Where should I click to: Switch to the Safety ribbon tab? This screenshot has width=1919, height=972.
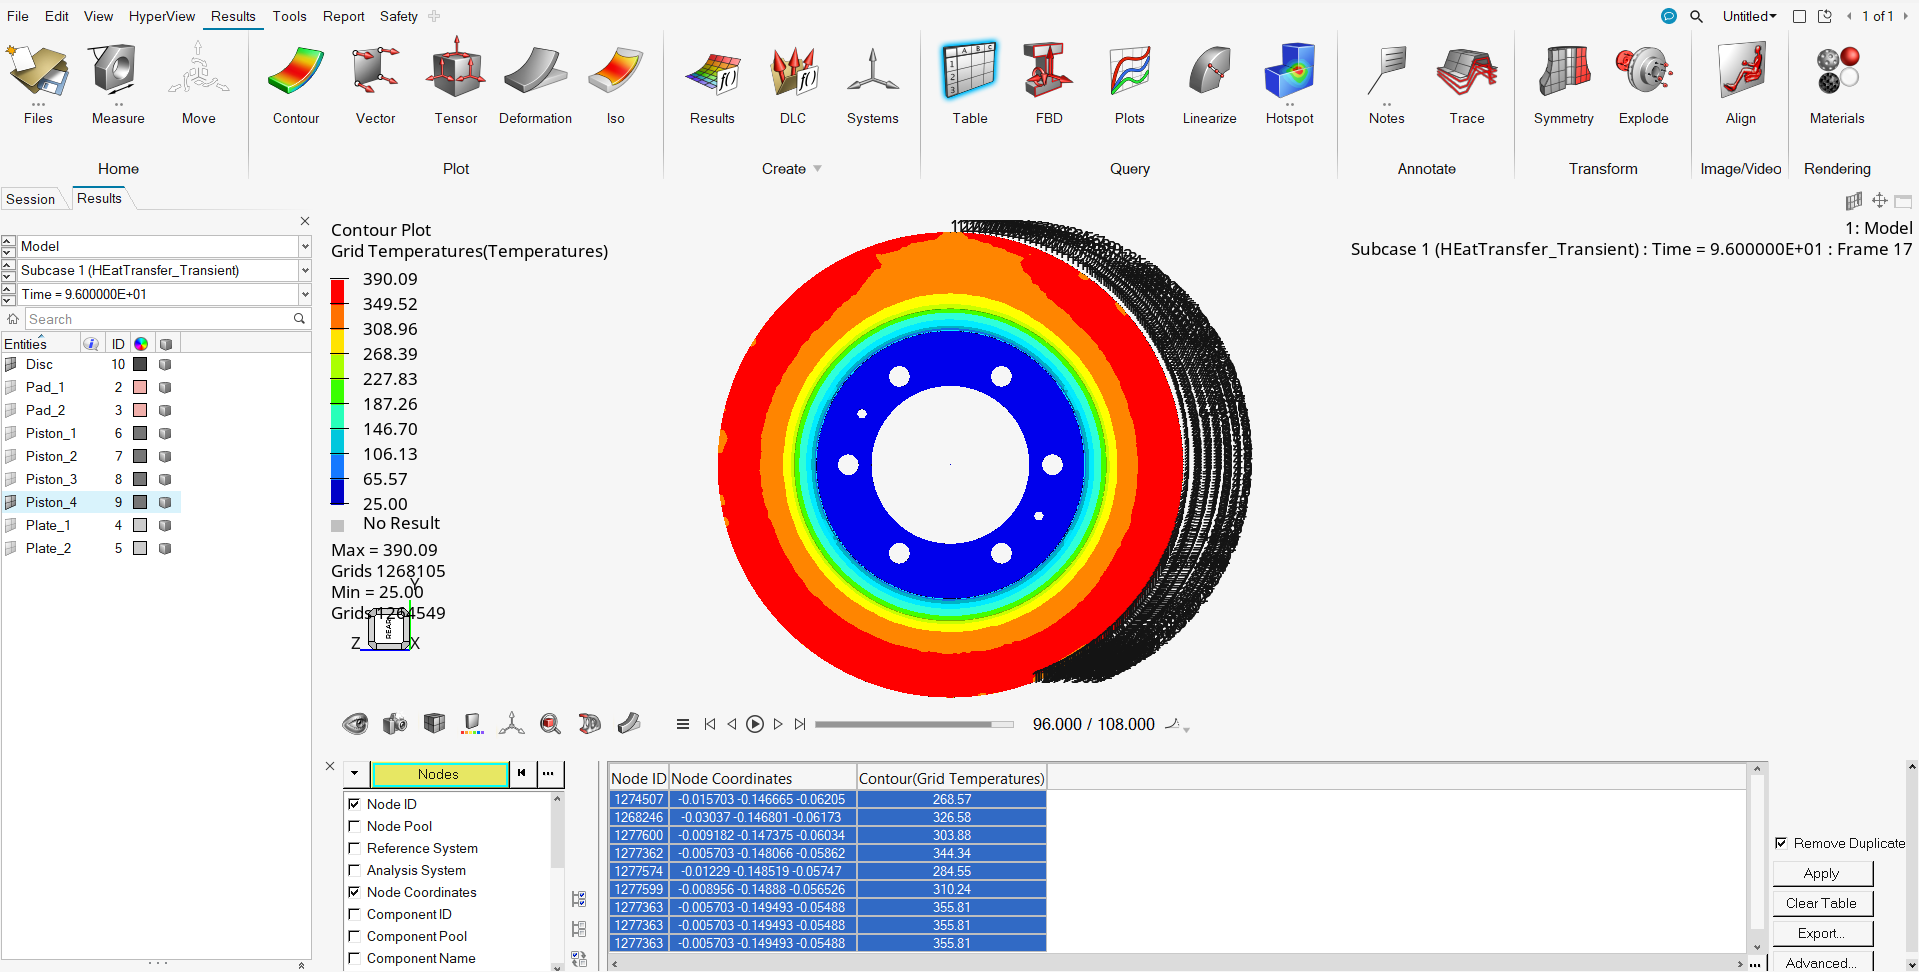click(399, 16)
